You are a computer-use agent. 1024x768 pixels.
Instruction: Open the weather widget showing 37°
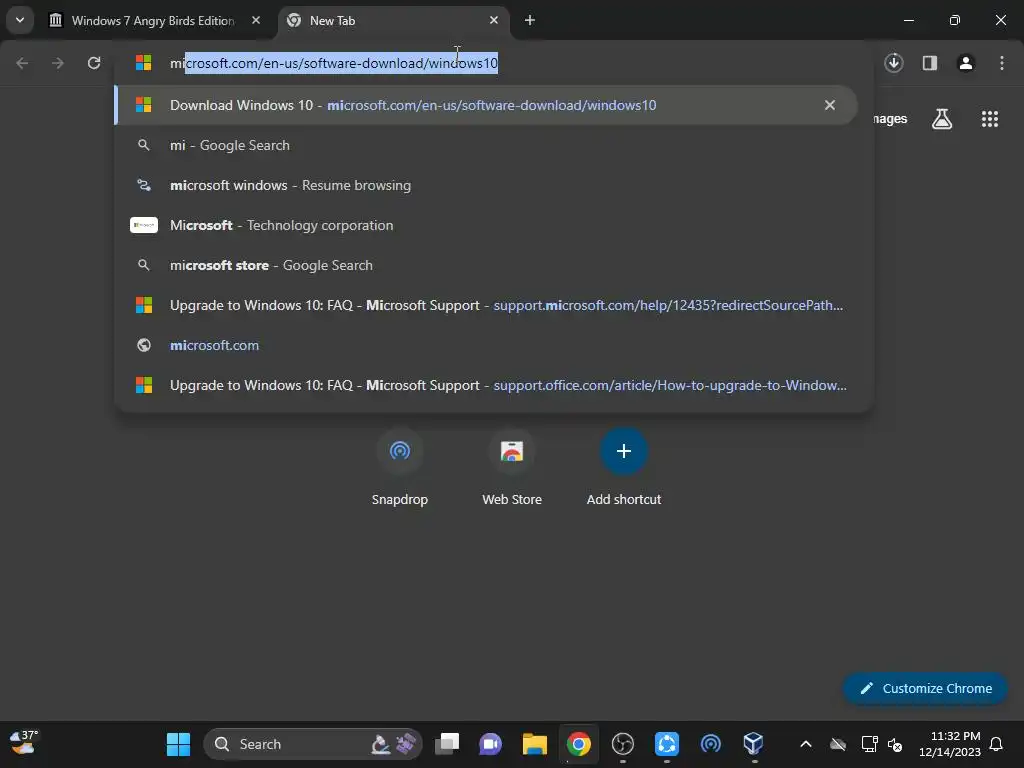point(25,744)
